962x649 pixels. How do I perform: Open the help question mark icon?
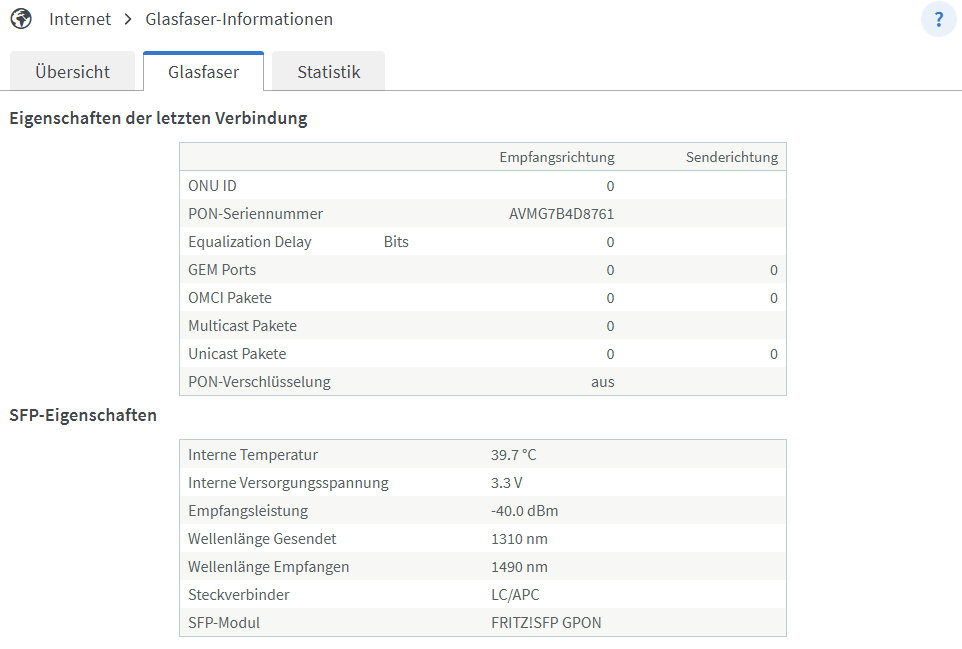(x=939, y=20)
